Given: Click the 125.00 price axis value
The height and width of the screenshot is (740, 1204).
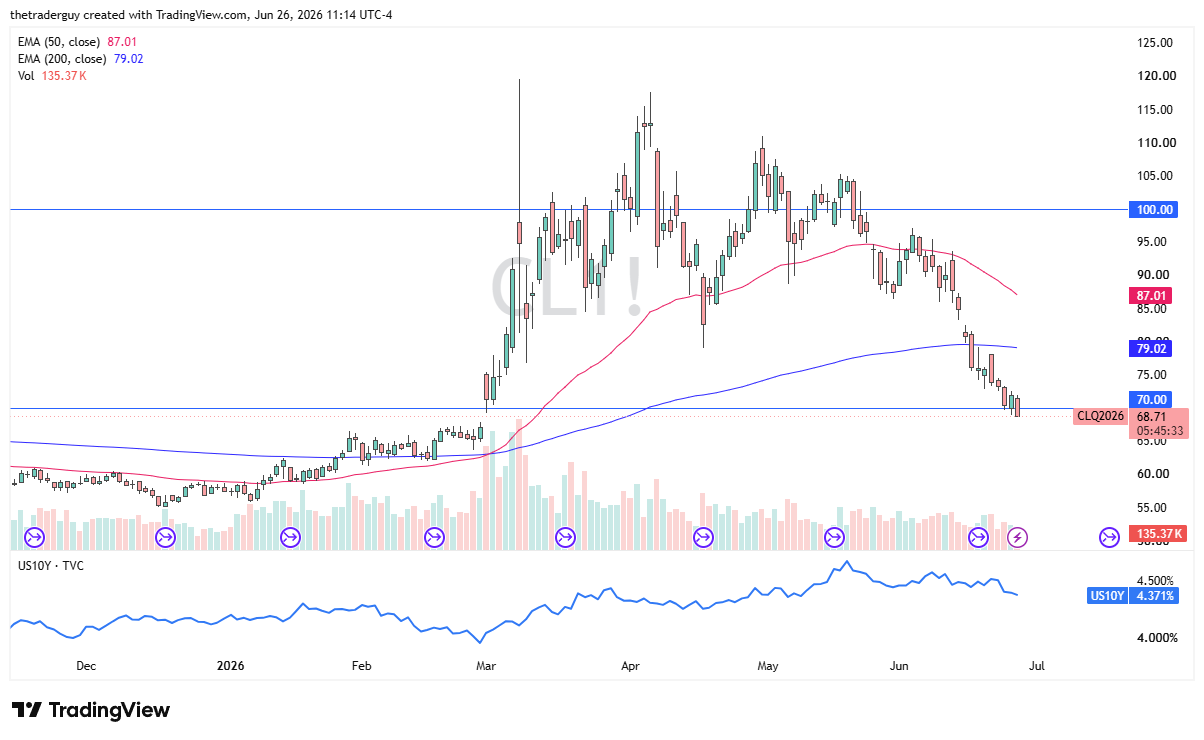Looking at the screenshot, I should [x=1155, y=43].
